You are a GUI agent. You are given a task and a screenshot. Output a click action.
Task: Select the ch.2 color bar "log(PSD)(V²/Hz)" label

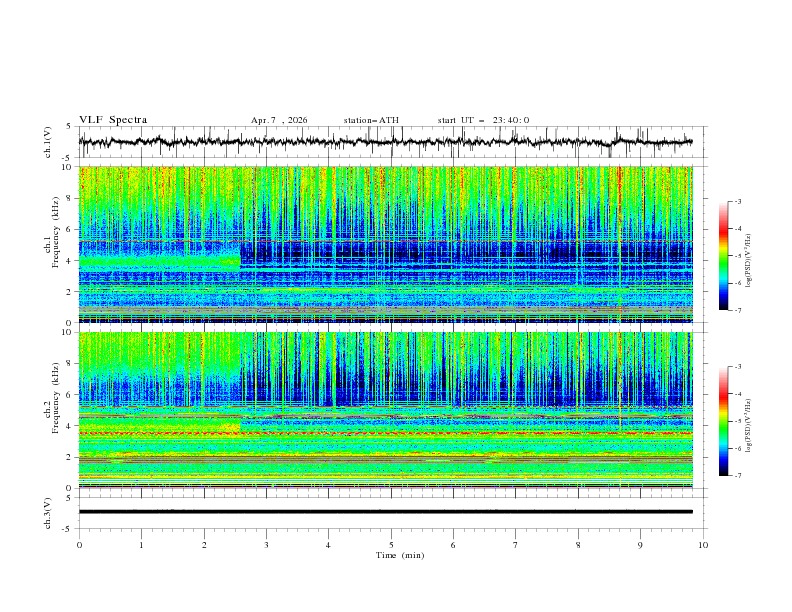[748, 426]
